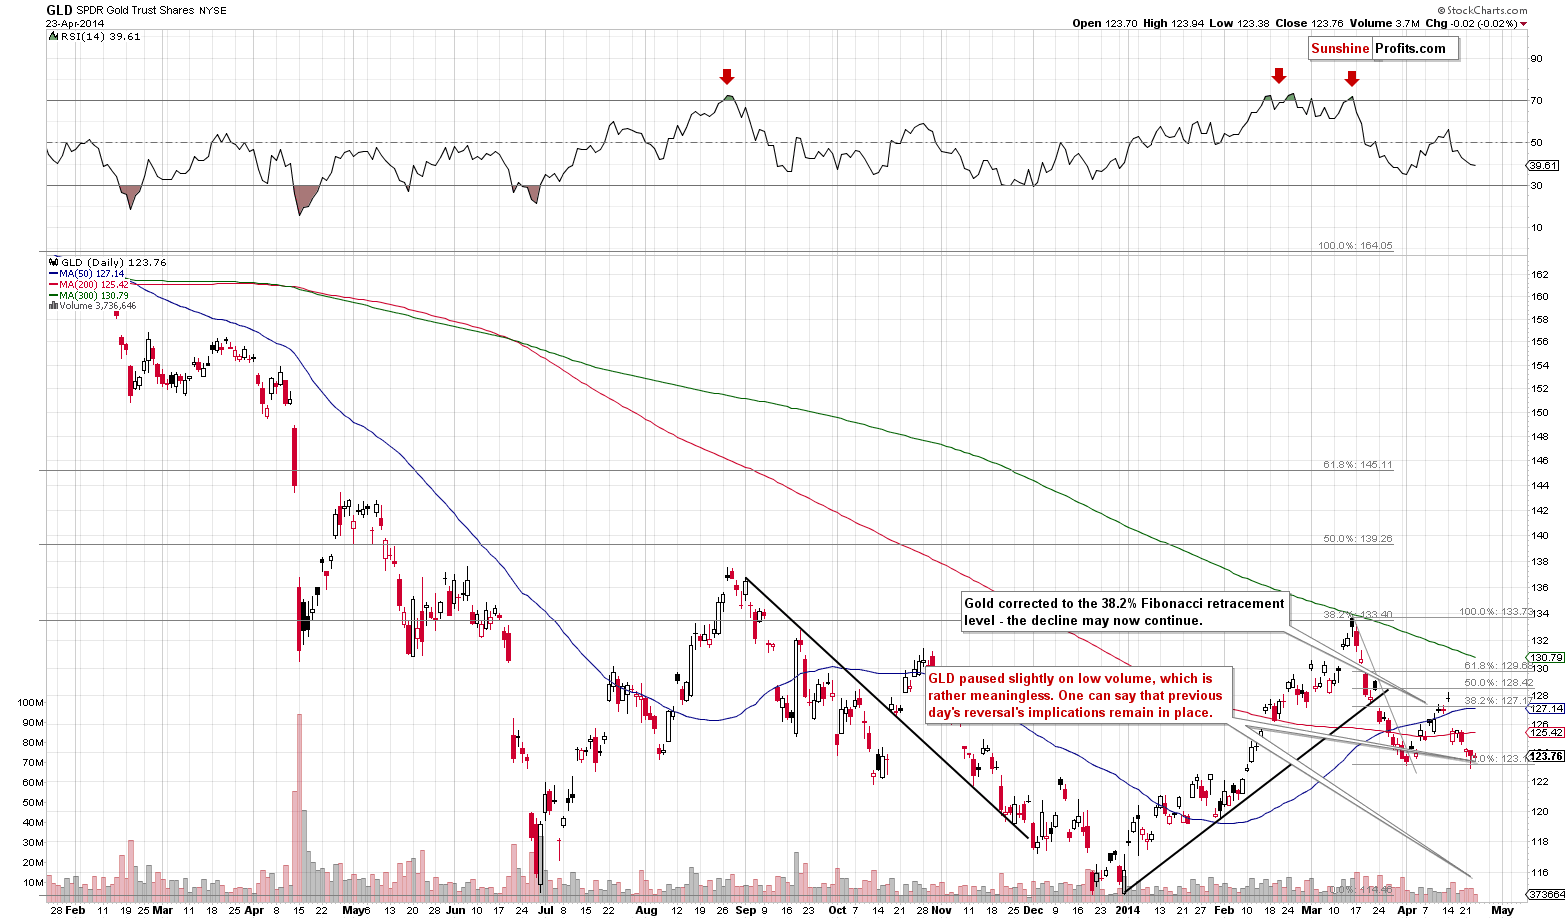
Task: Click the 116 price axis label
Action: 1540,873
